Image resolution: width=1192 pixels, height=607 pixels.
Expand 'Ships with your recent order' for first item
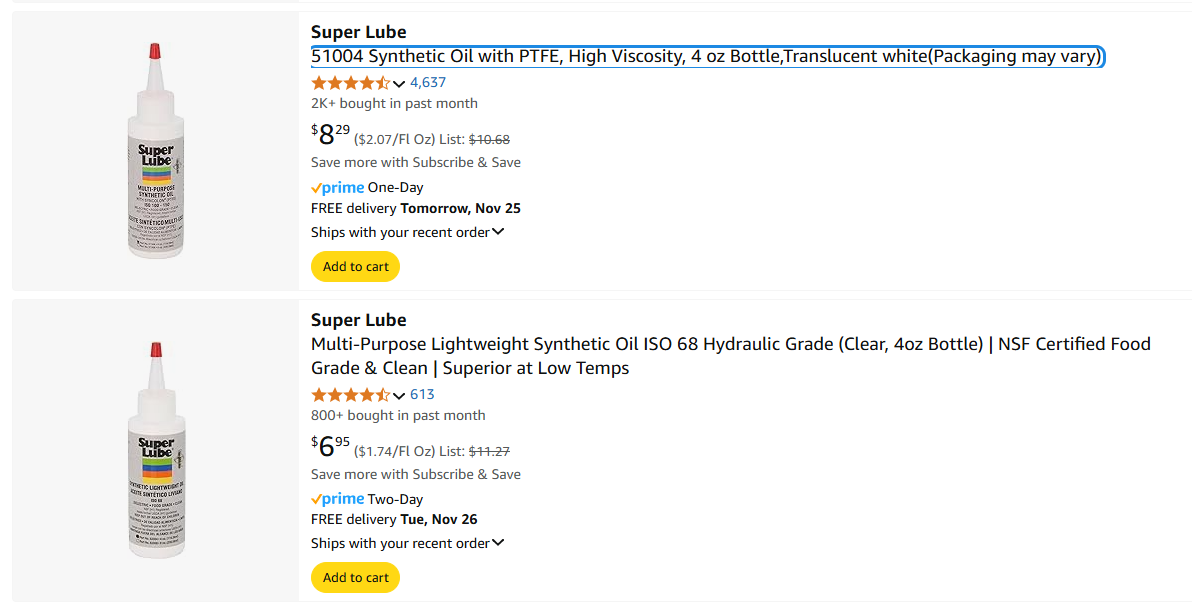coord(407,232)
